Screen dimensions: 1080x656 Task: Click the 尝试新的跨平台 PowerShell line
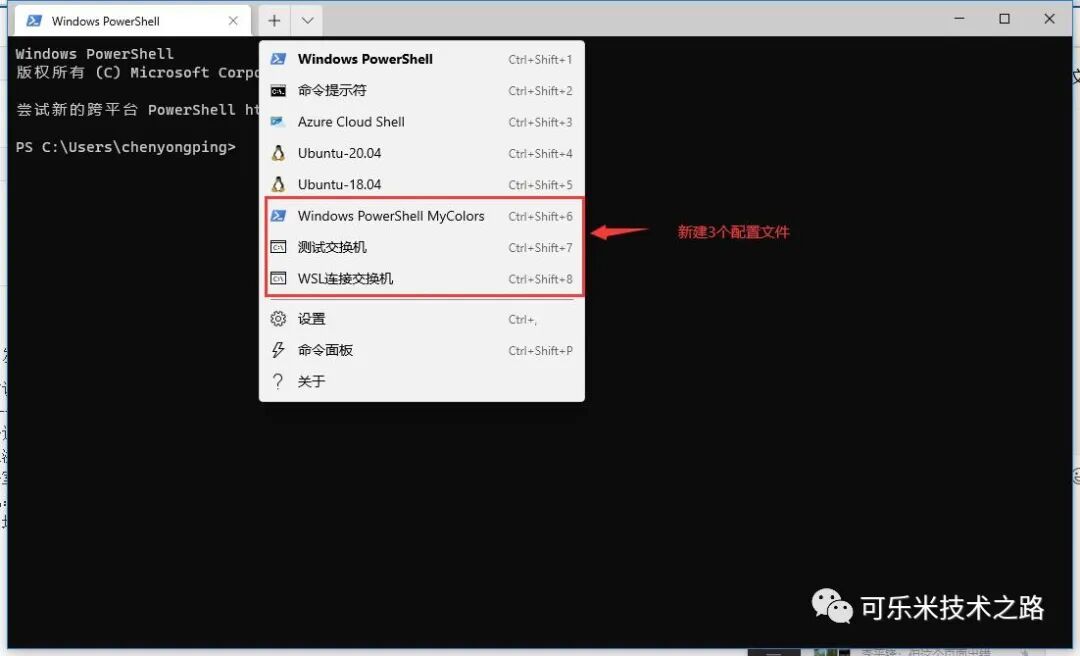(137, 110)
